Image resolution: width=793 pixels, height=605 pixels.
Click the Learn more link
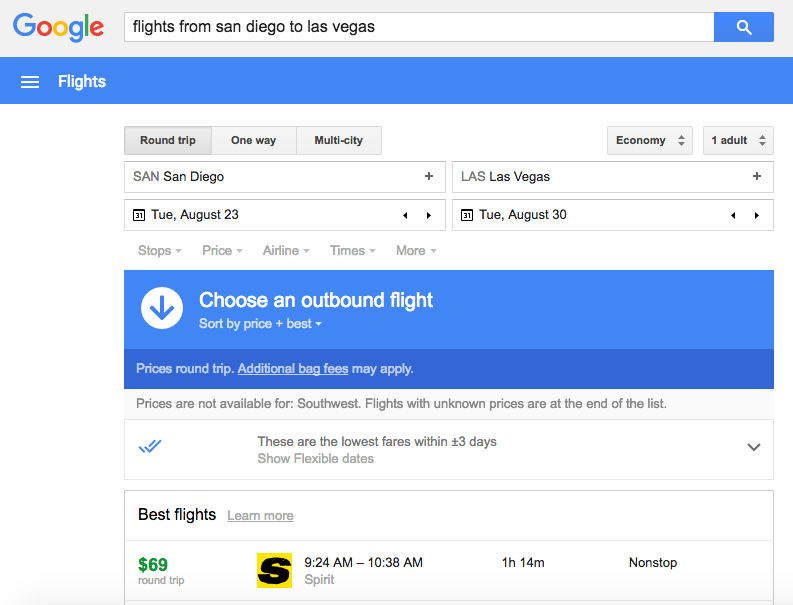point(260,515)
